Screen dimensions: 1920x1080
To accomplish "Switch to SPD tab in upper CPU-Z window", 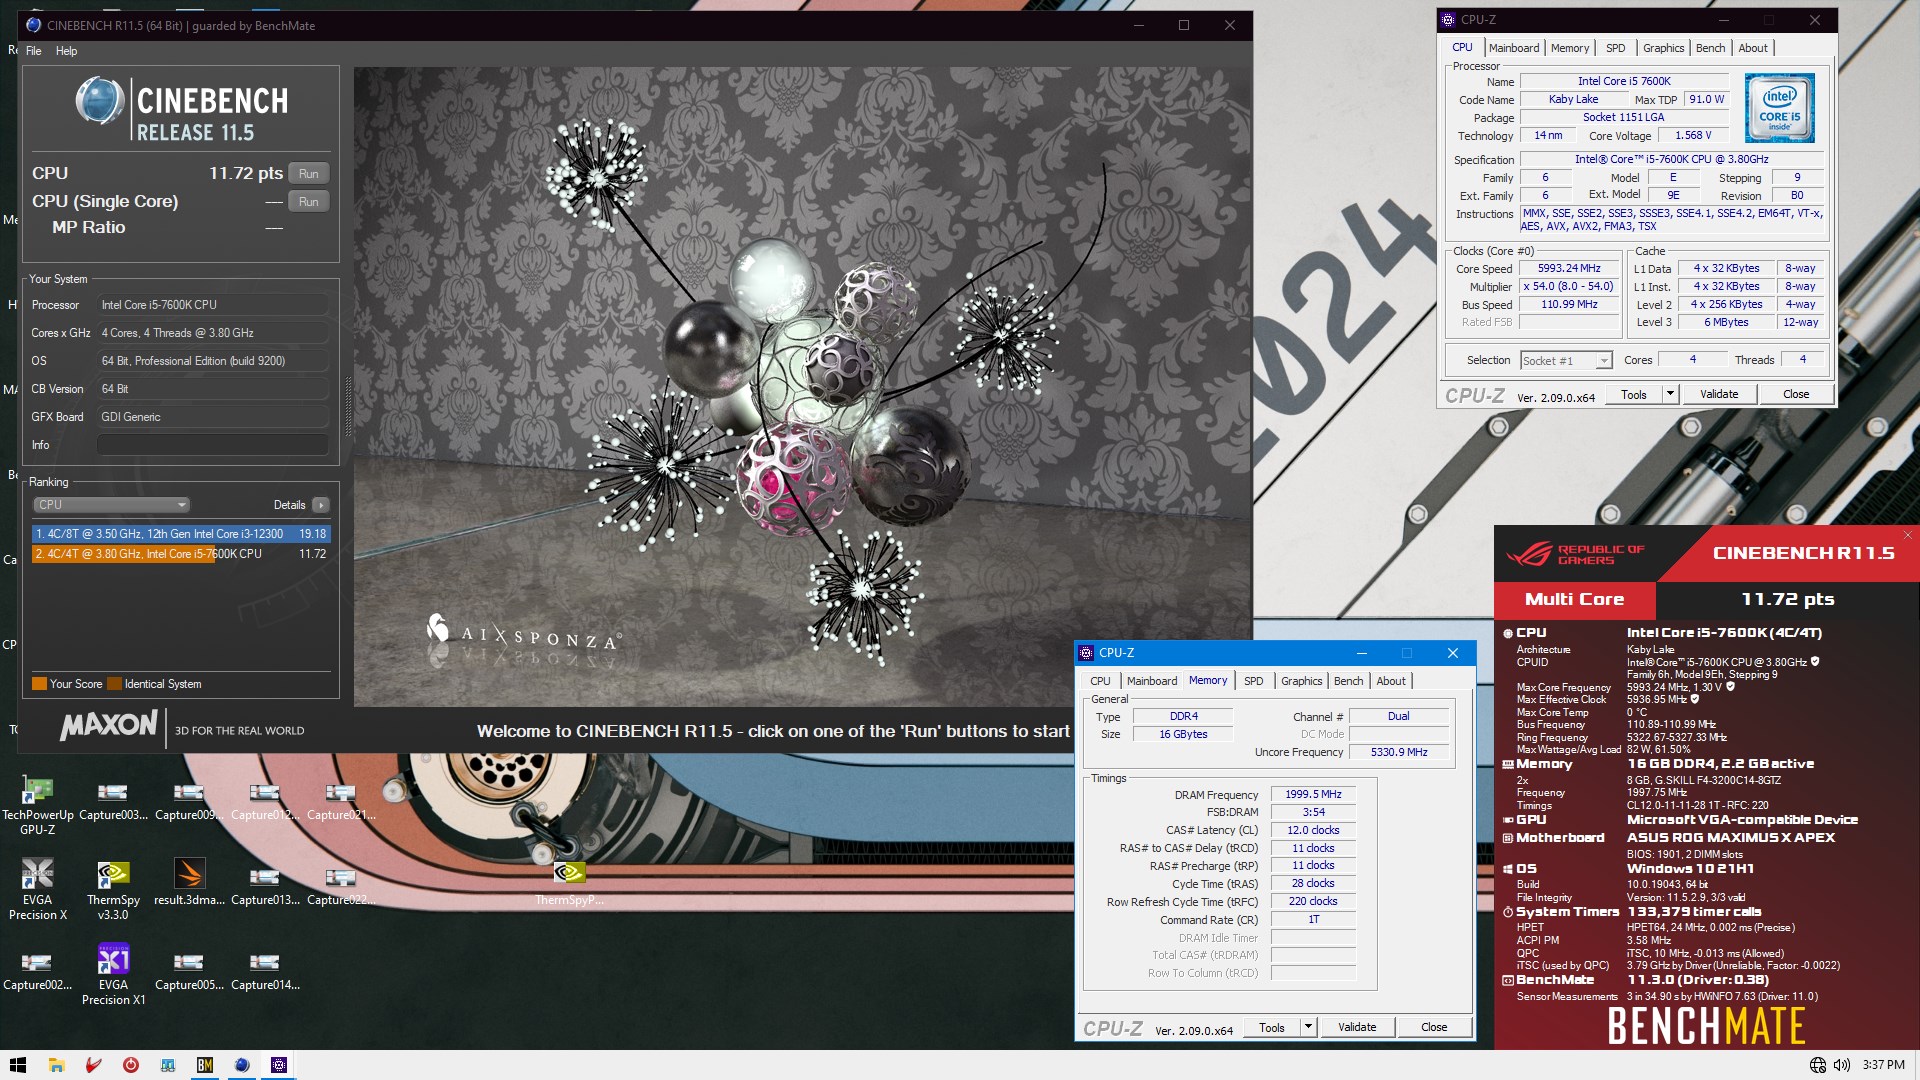I will pos(1616,48).
